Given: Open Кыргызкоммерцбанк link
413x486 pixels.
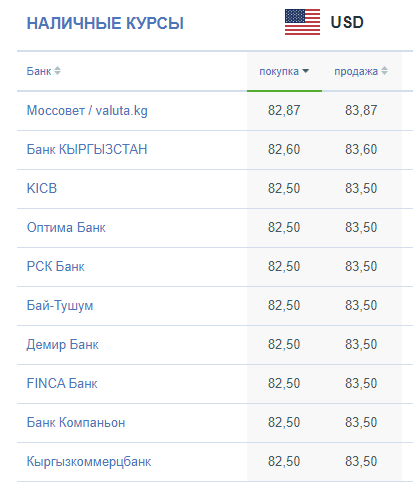Looking at the screenshot, I should [89, 462].
